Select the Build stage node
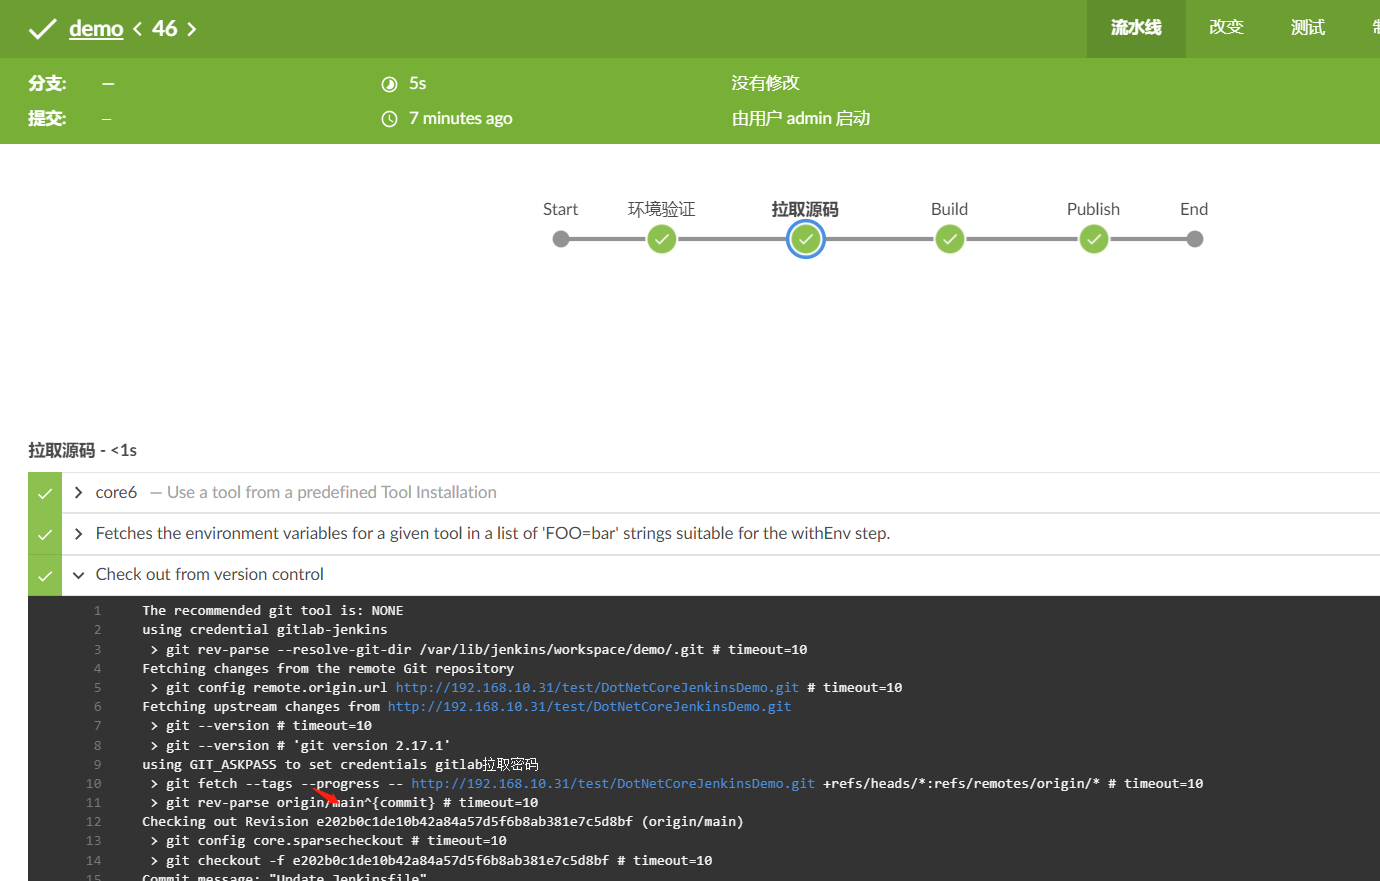The image size is (1380, 881). click(x=949, y=239)
